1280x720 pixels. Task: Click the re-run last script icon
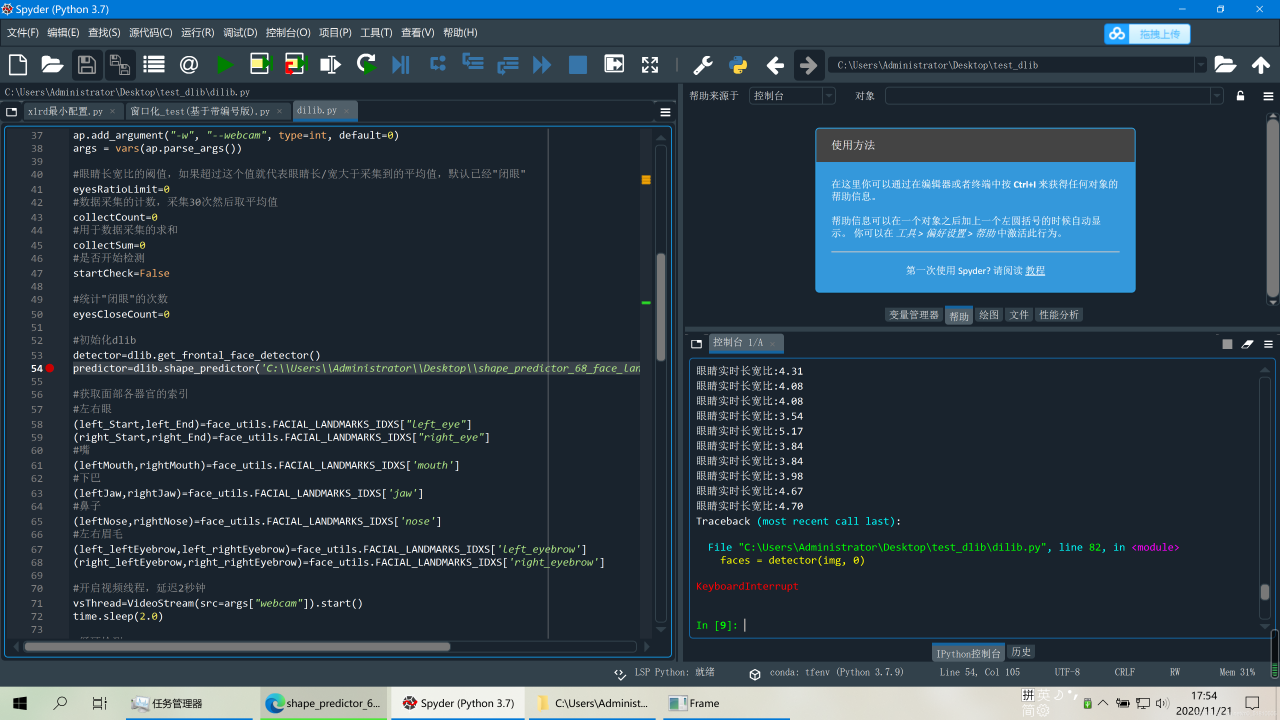(366, 65)
